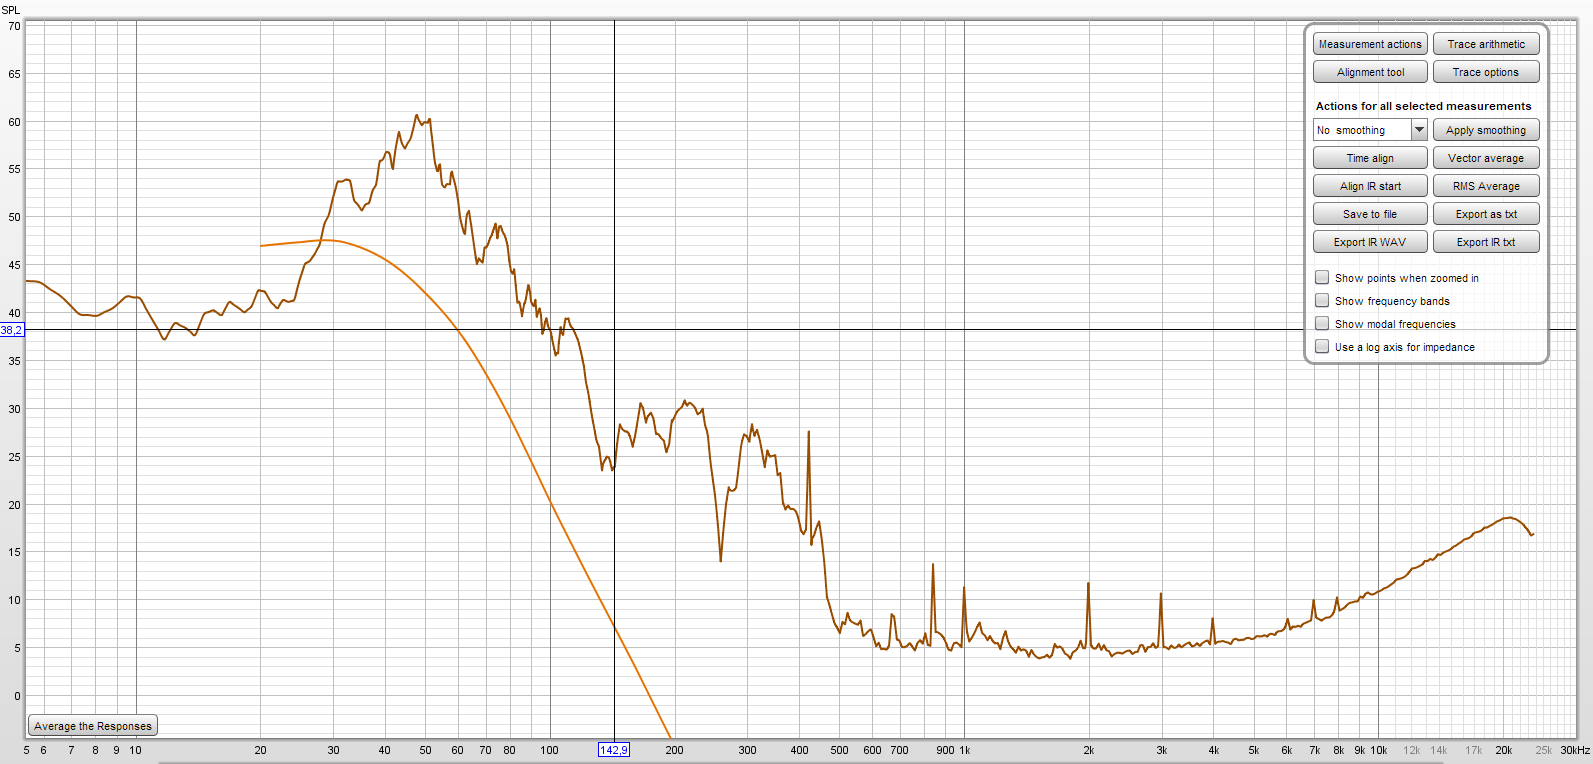Click the 100 Hz axis label
The width and height of the screenshot is (1593, 764).
(549, 750)
